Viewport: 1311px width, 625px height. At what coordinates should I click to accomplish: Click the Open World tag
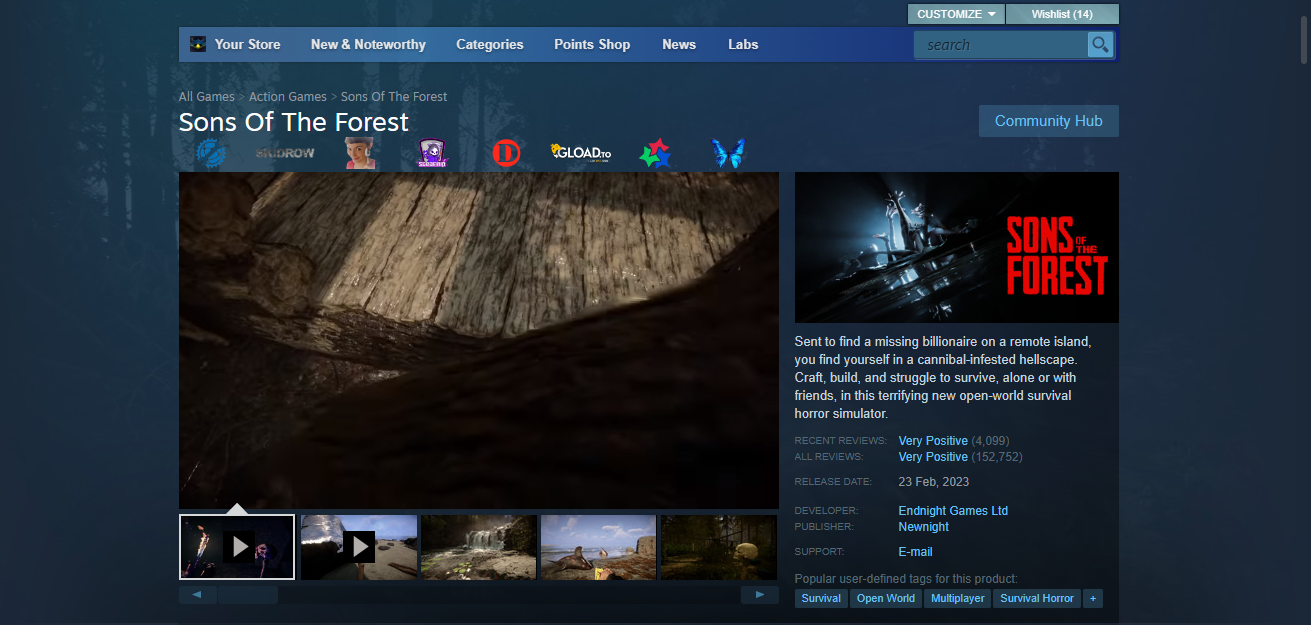coord(886,598)
